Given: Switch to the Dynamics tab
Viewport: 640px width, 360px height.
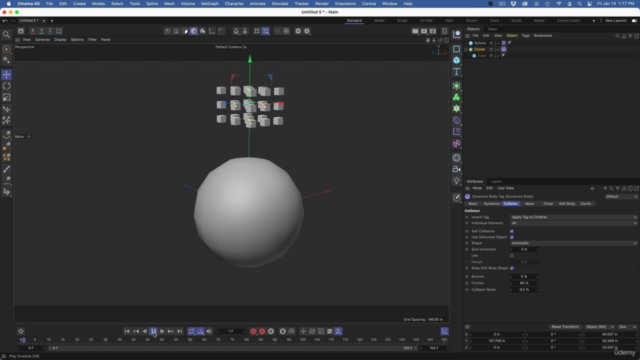Looking at the screenshot, I should pyautogui.click(x=491, y=204).
